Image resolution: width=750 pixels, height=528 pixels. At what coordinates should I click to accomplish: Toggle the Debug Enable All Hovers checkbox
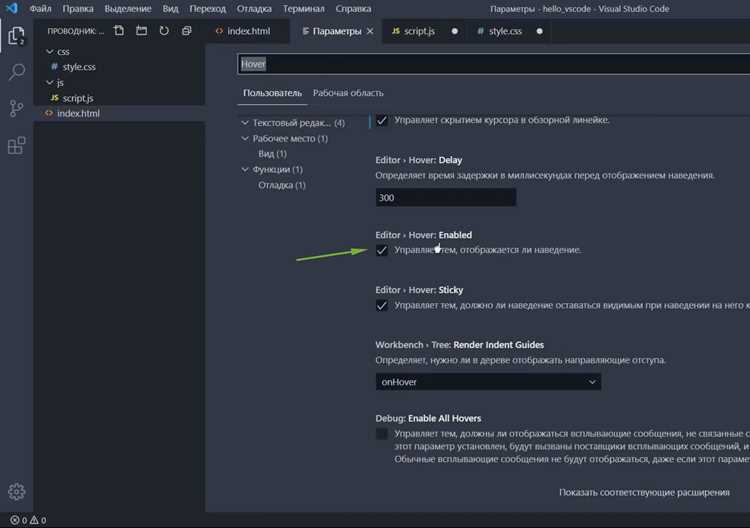point(382,434)
